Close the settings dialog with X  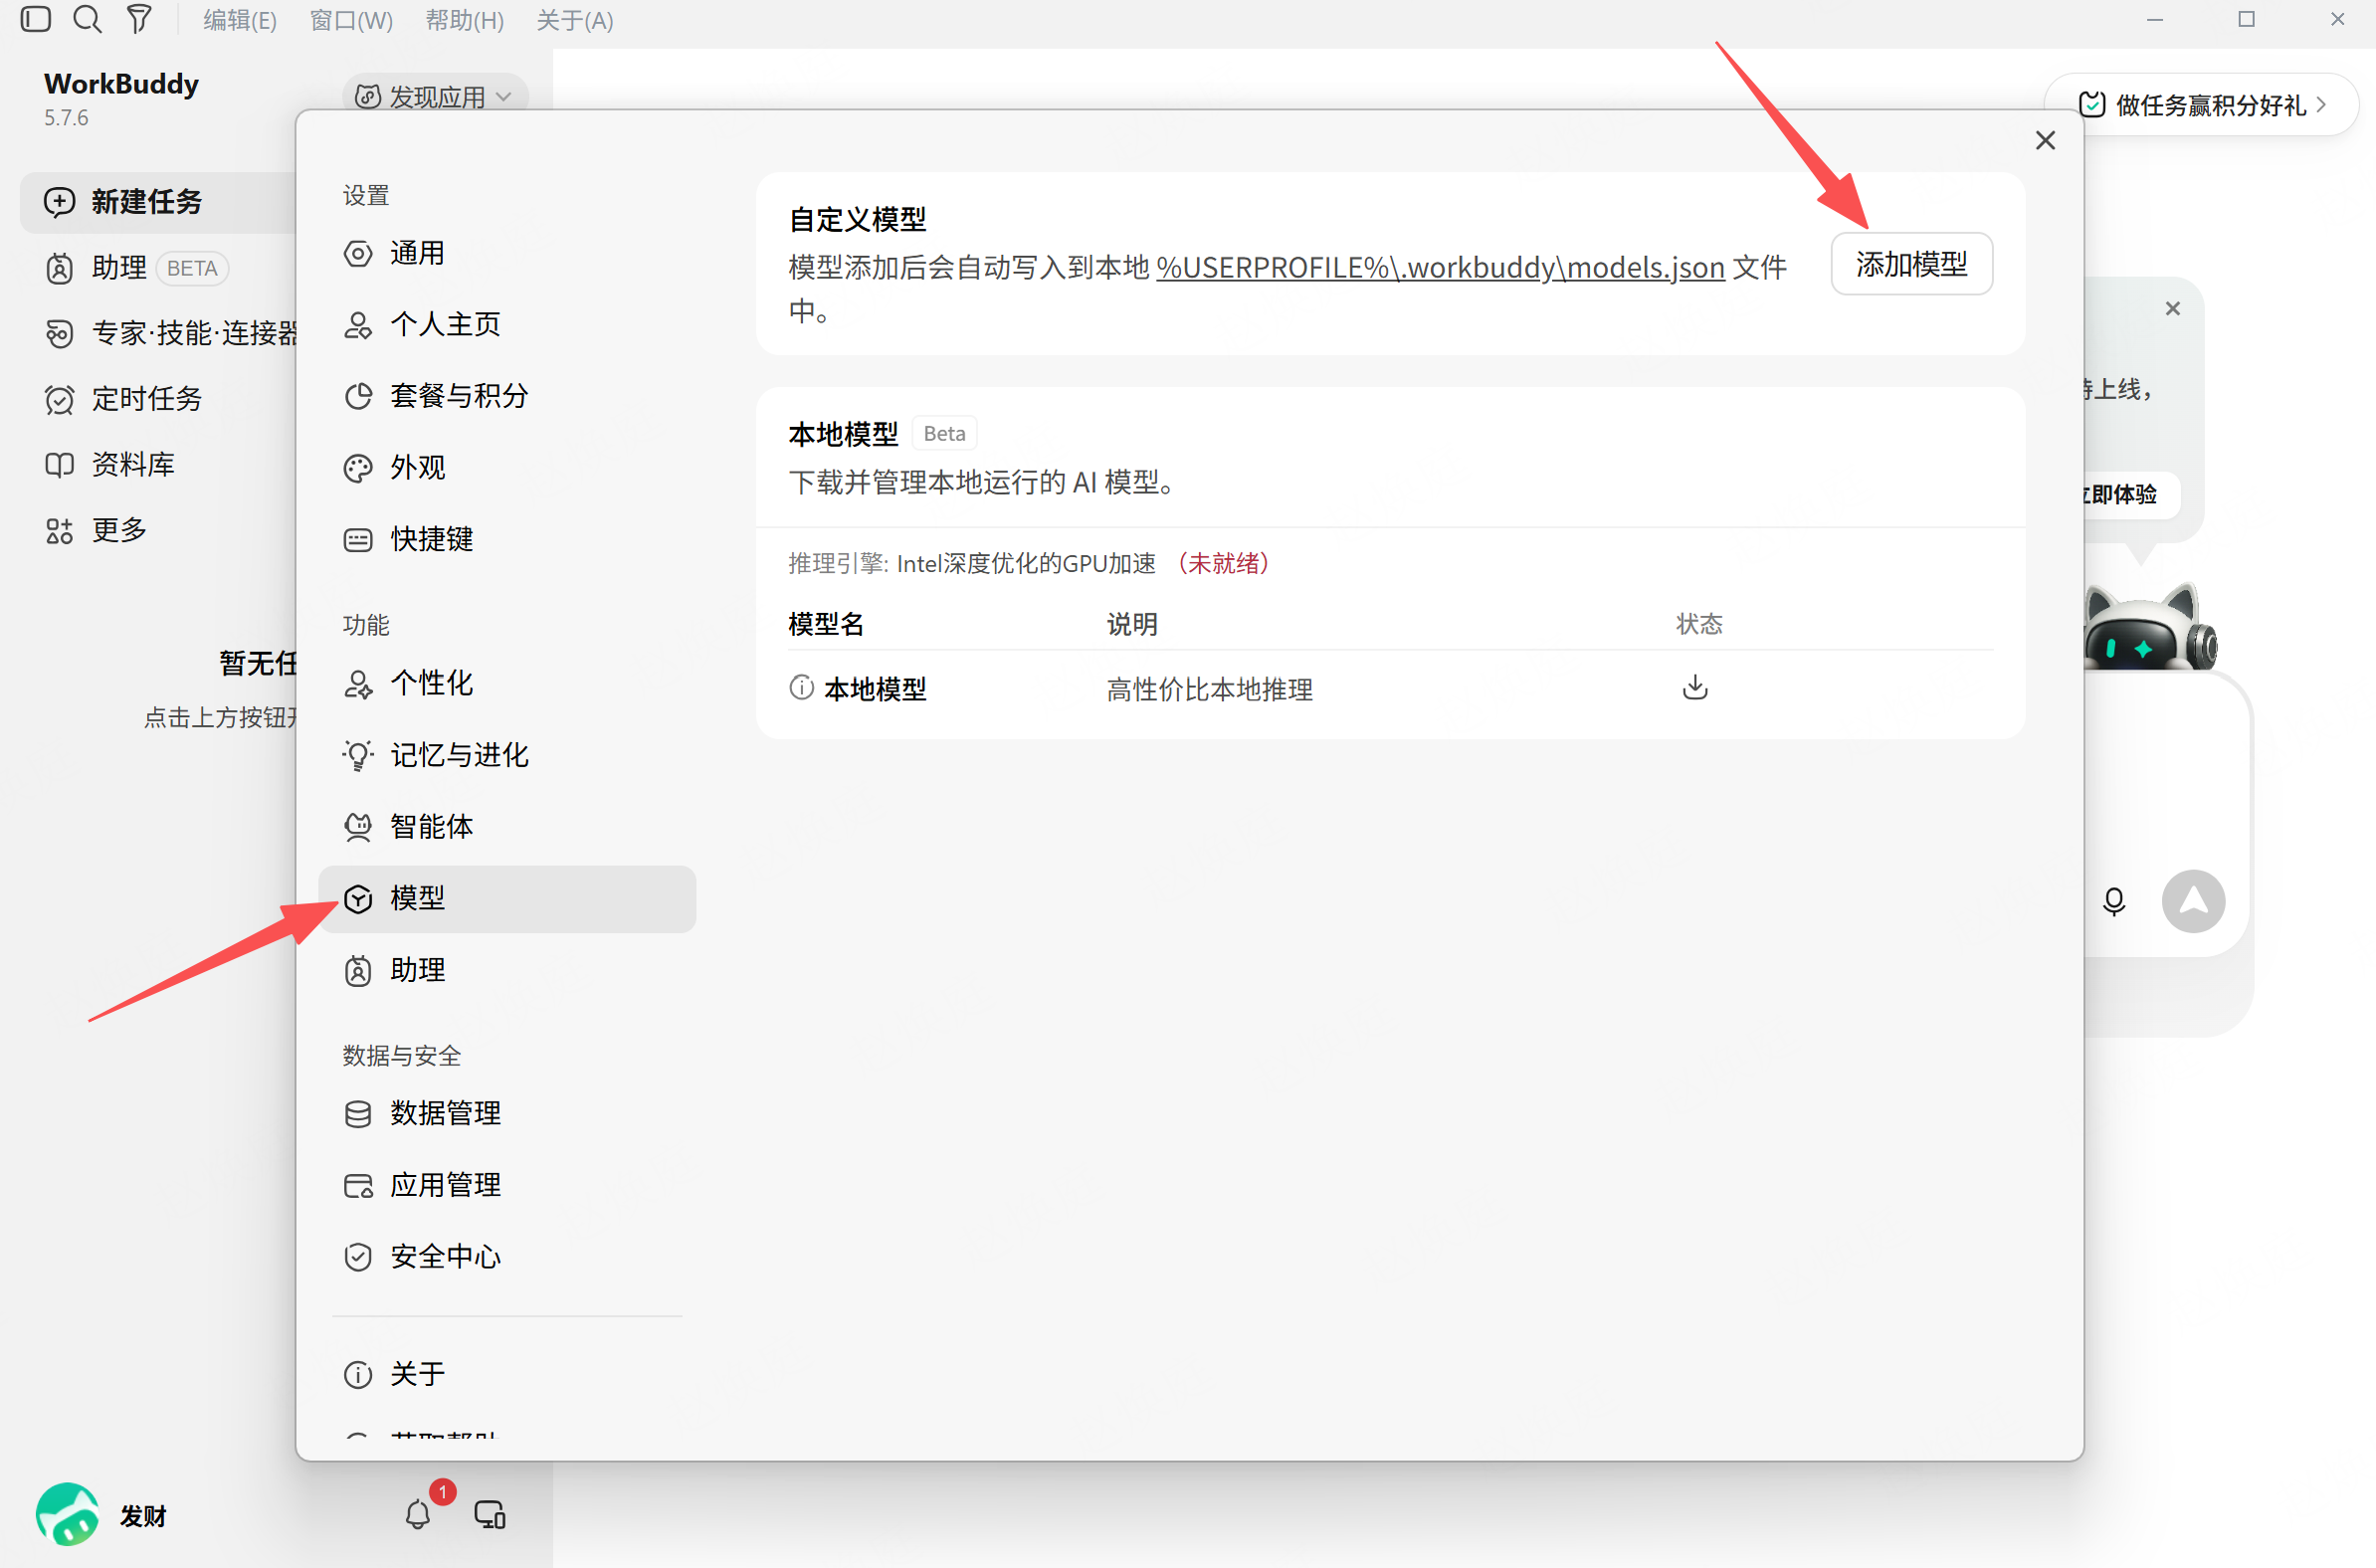(2045, 141)
